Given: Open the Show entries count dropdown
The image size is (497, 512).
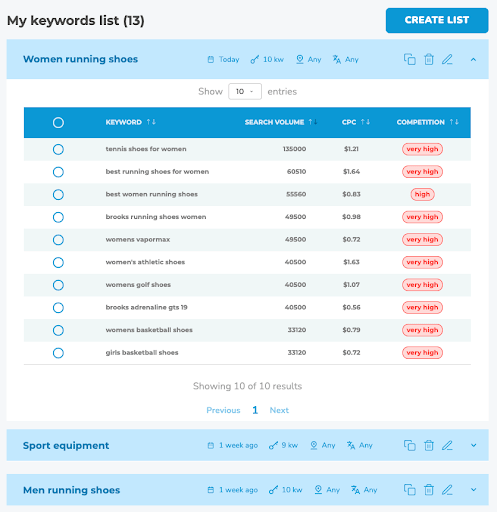Looking at the screenshot, I should click(245, 91).
